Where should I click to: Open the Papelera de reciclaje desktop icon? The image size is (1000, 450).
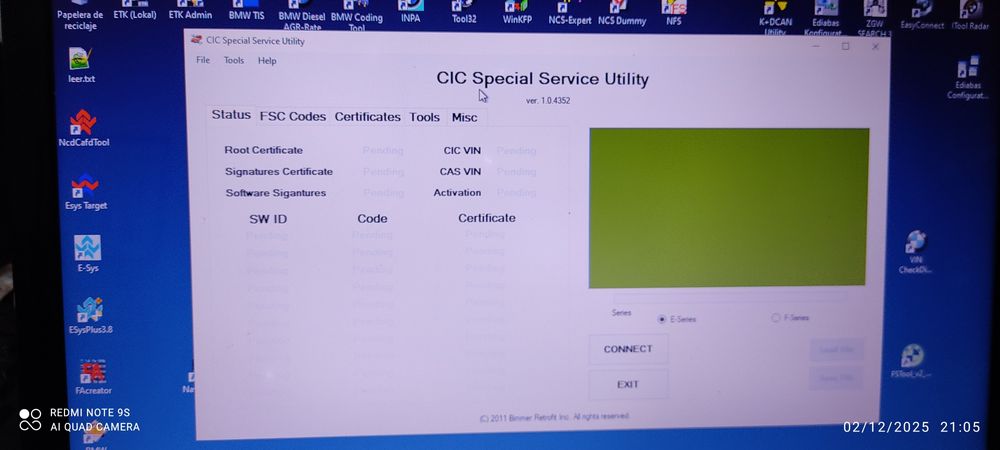80,15
